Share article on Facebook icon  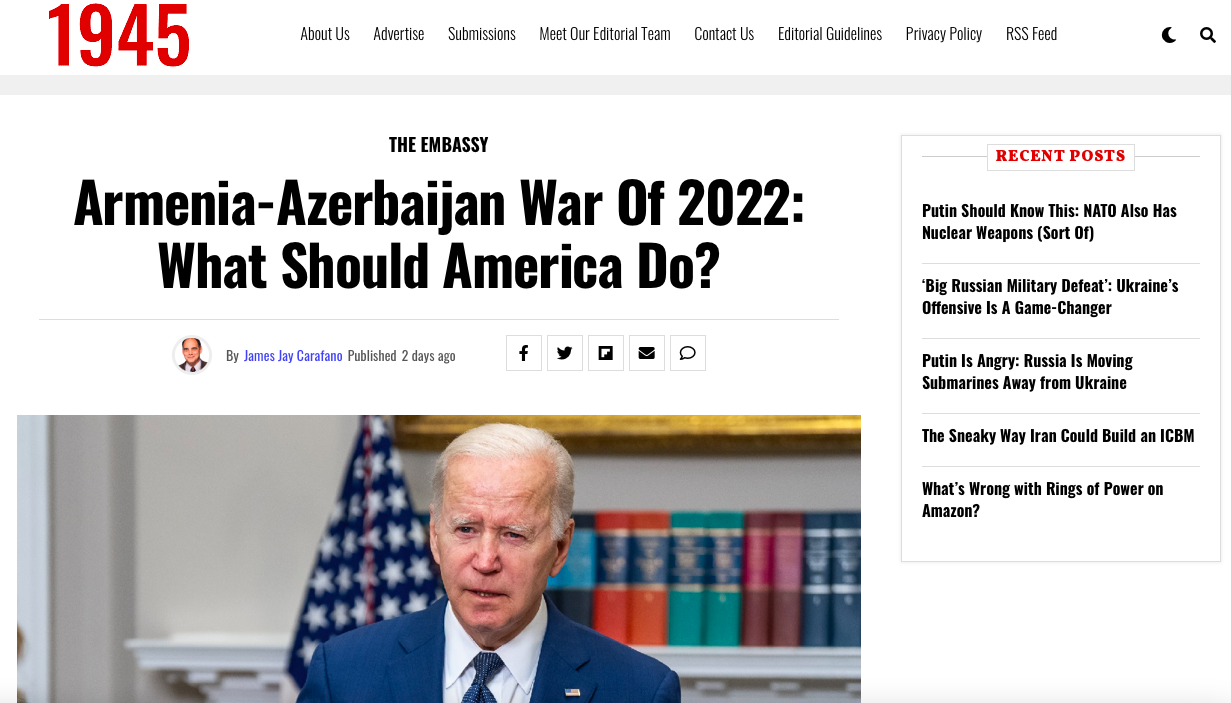pos(524,353)
